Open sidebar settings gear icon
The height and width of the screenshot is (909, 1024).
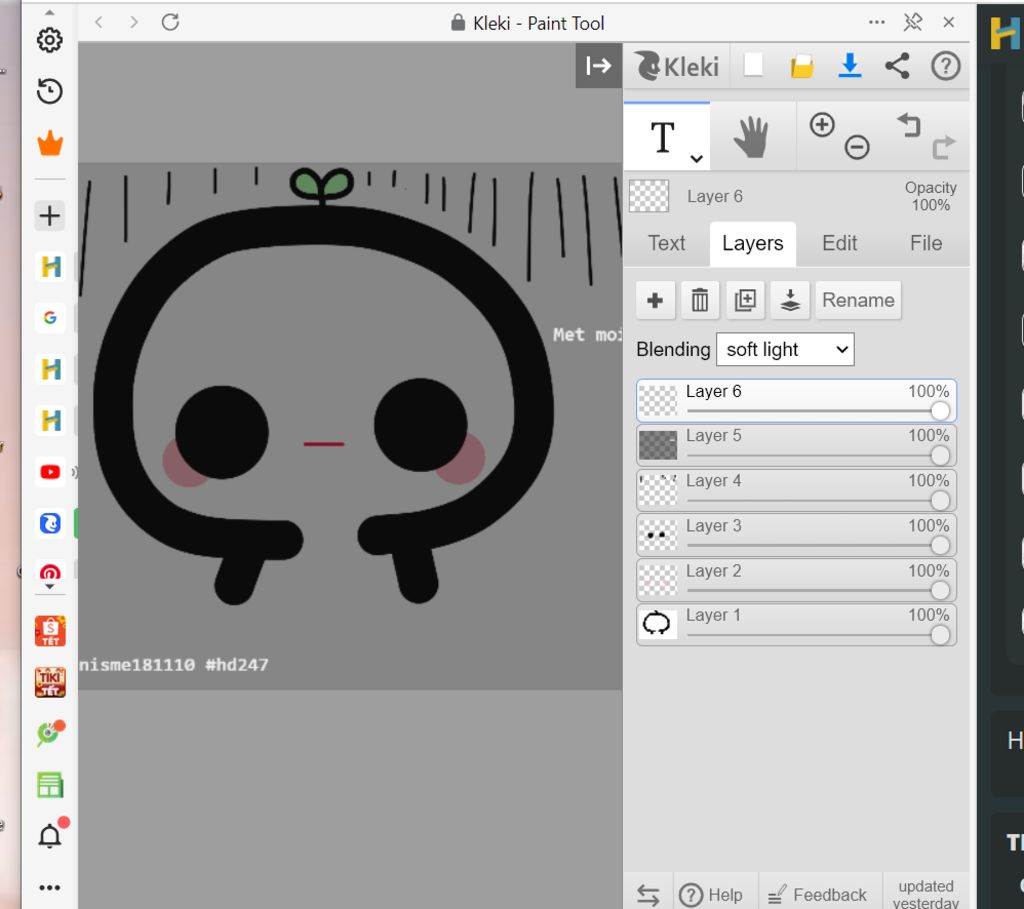(x=50, y=40)
